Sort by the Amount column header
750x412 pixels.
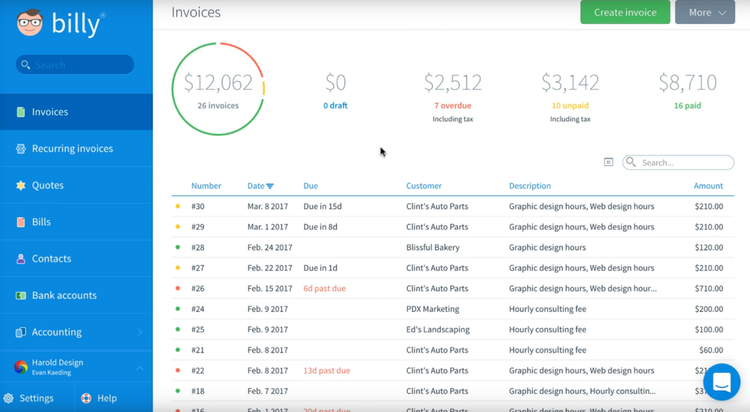[708, 186]
